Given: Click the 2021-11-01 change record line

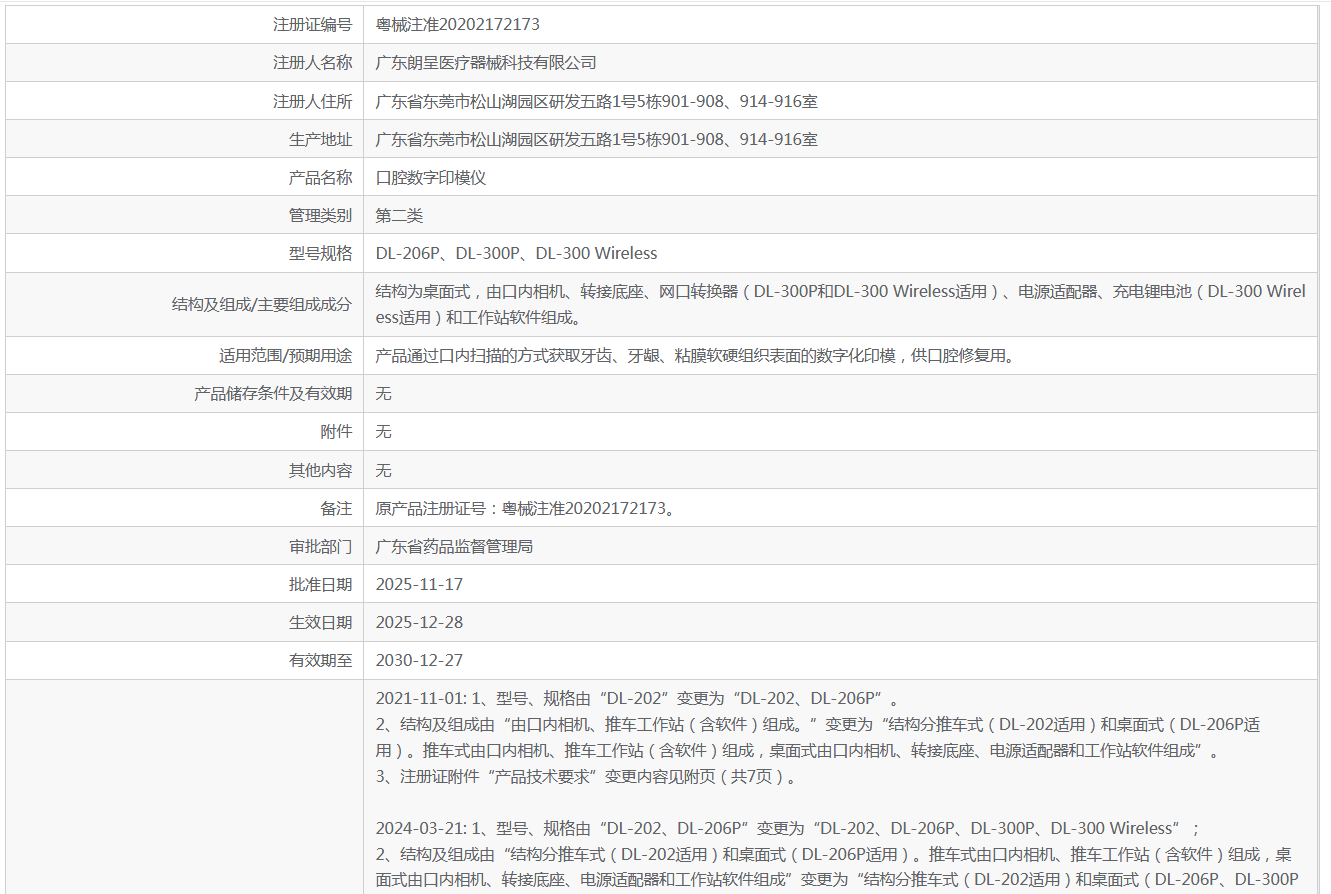Looking at the screenshot, I should click(x=637, y=699).
